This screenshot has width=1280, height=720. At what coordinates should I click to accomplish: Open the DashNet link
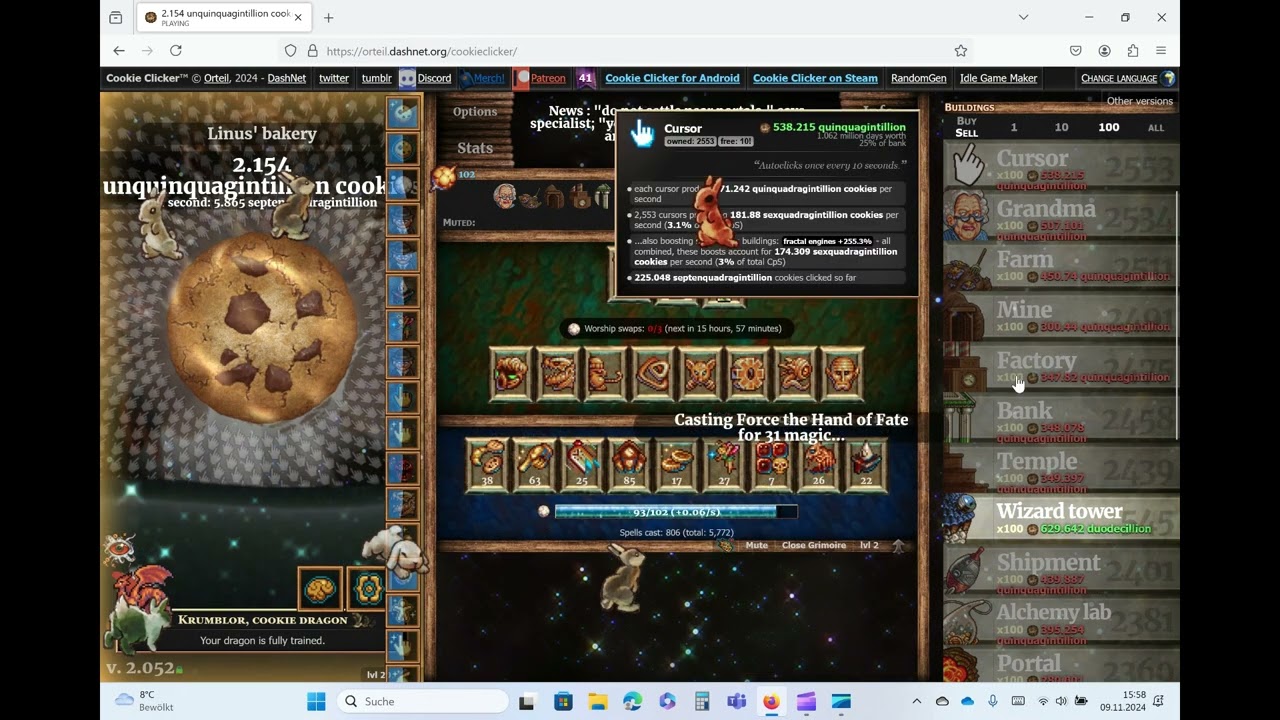[287, 78]
